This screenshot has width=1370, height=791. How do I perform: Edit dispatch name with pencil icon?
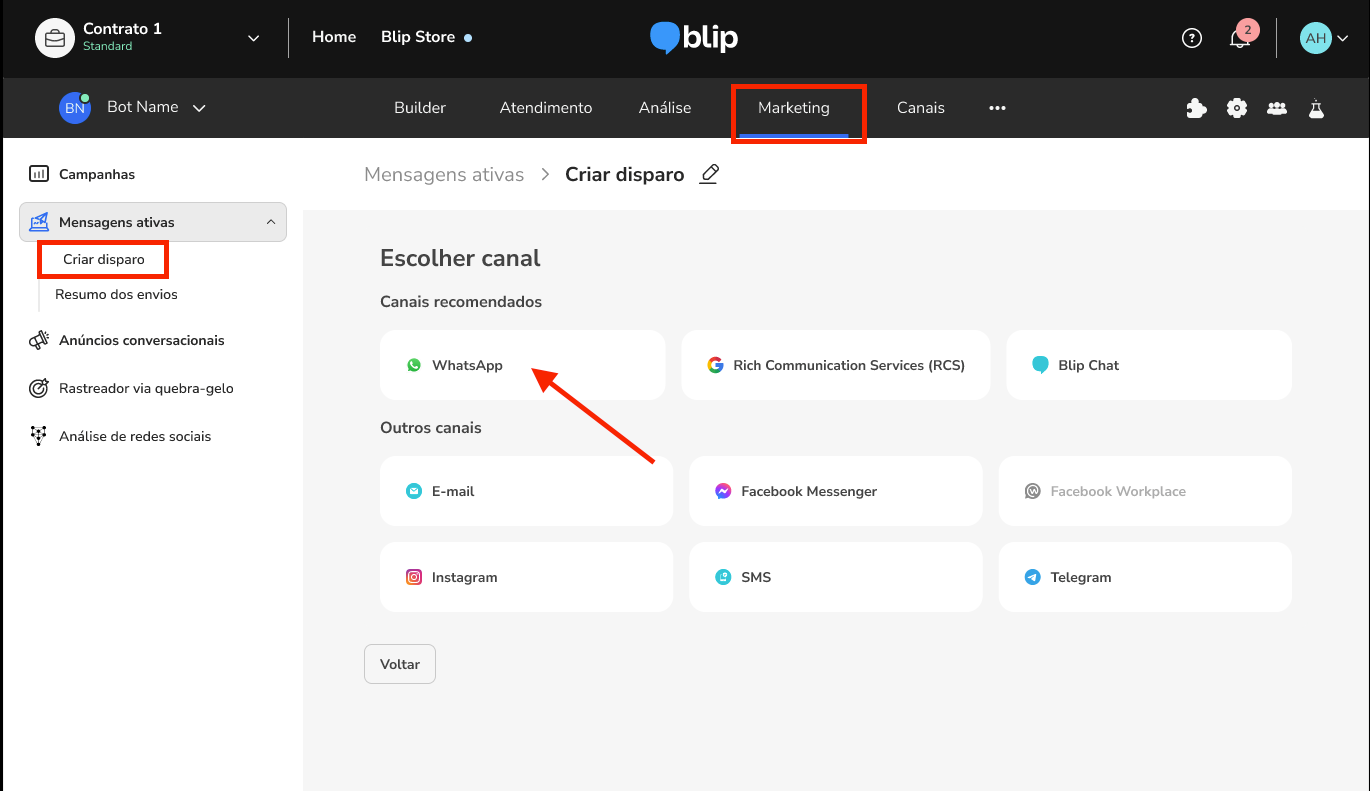pos(709,174)
